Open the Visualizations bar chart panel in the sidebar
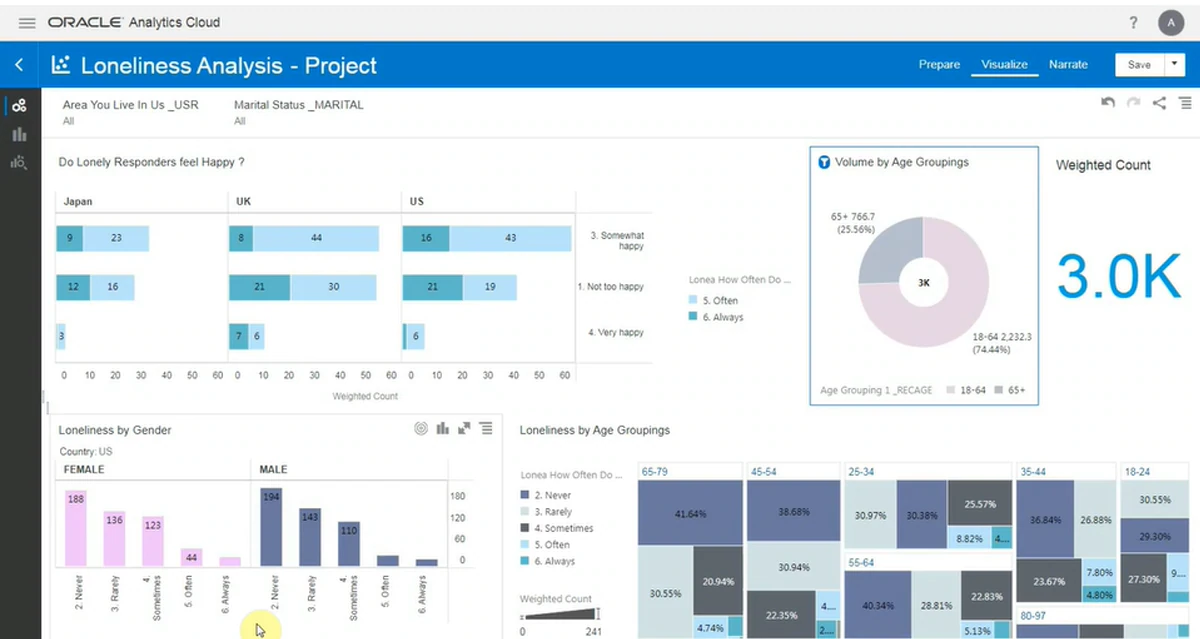The height and width of the screenshot is (639, 1200). click(x=19, y=134)
